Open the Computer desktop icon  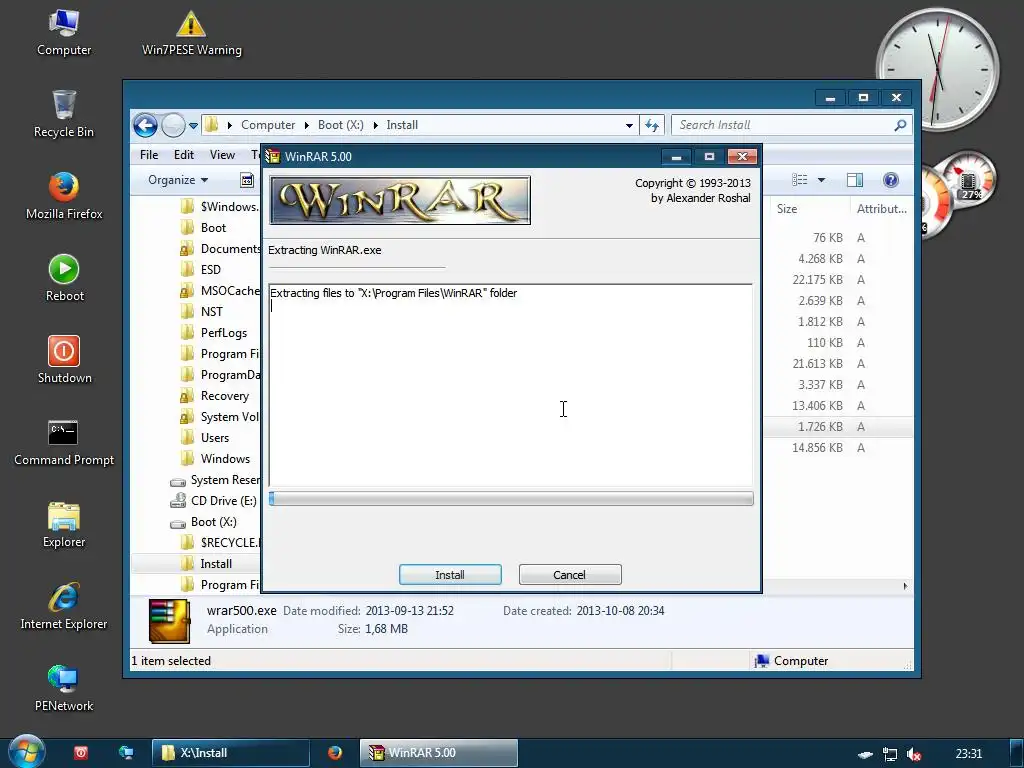pos(63,33)
